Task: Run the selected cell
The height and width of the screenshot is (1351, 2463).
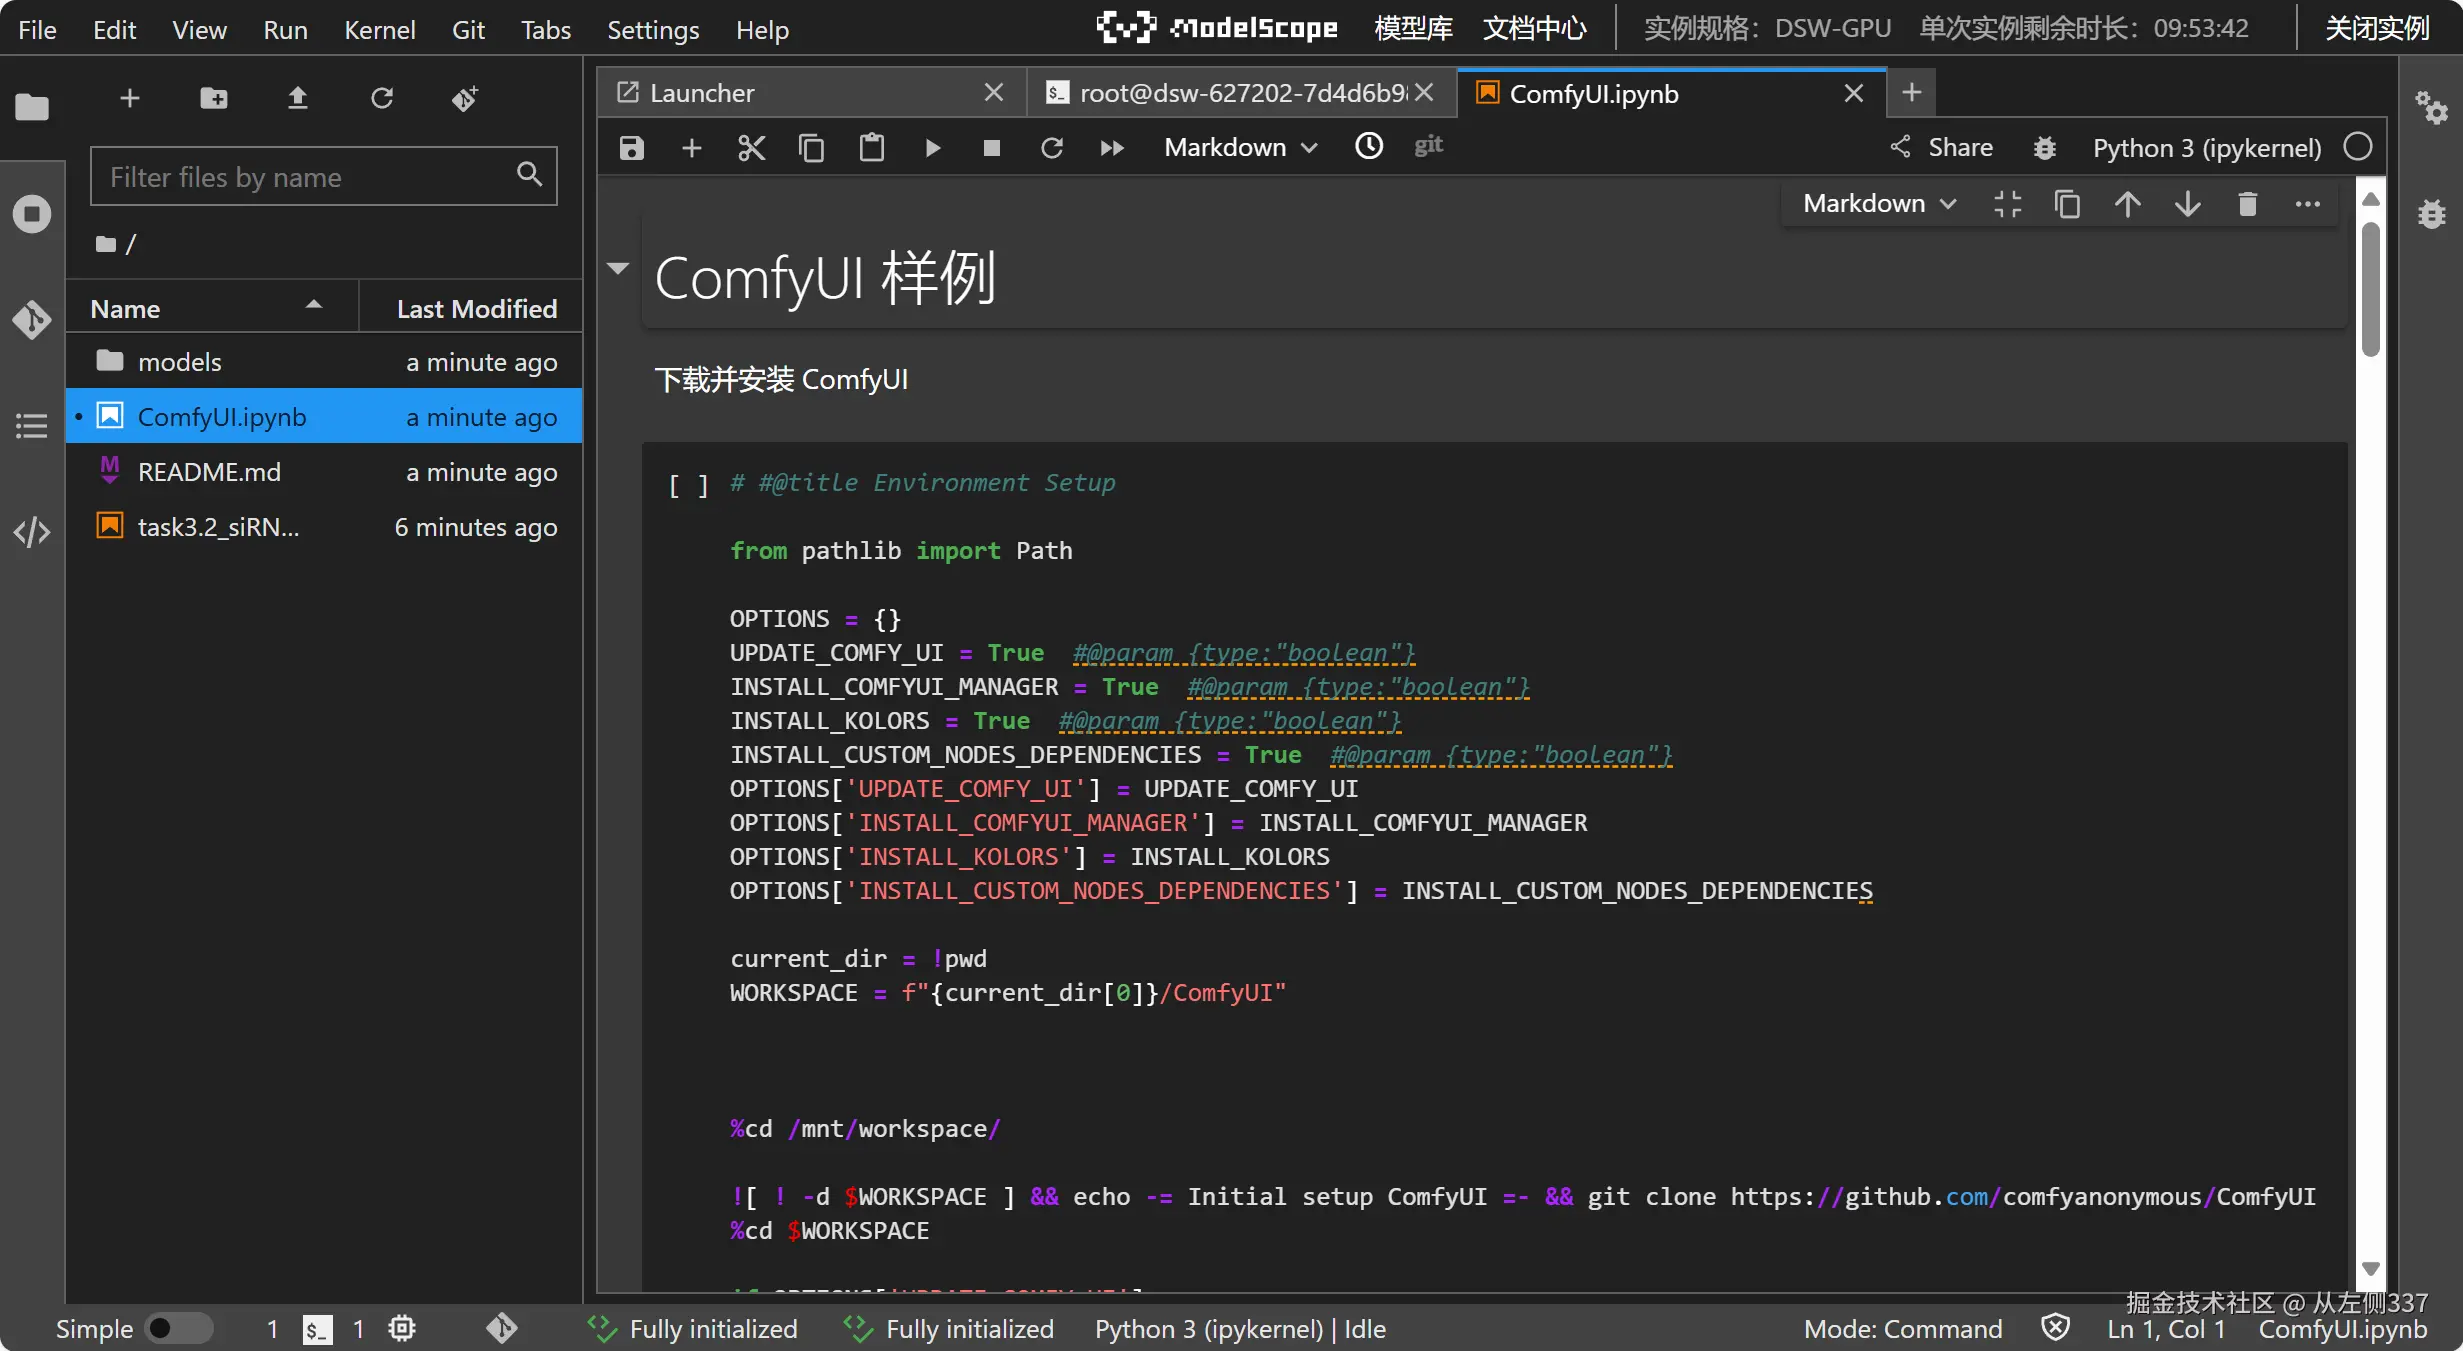Action: click(x=932, y=148)
